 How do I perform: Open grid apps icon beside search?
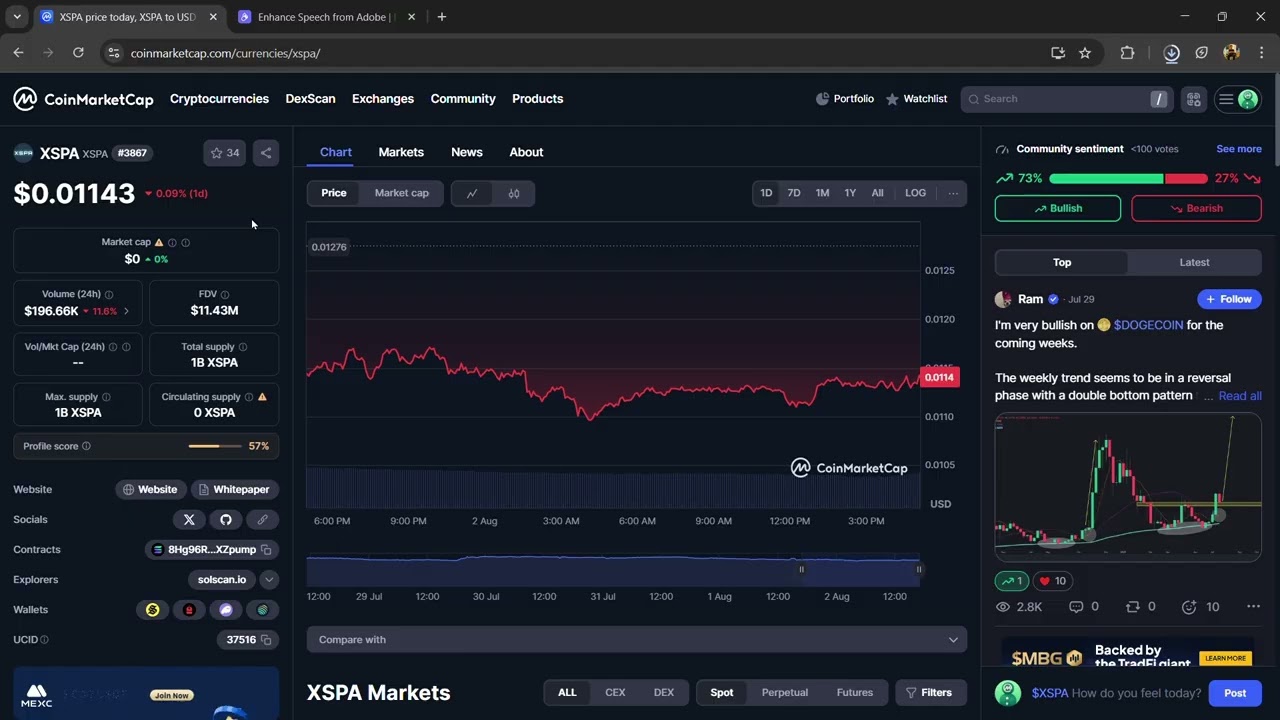click(x=1193, y=99)
